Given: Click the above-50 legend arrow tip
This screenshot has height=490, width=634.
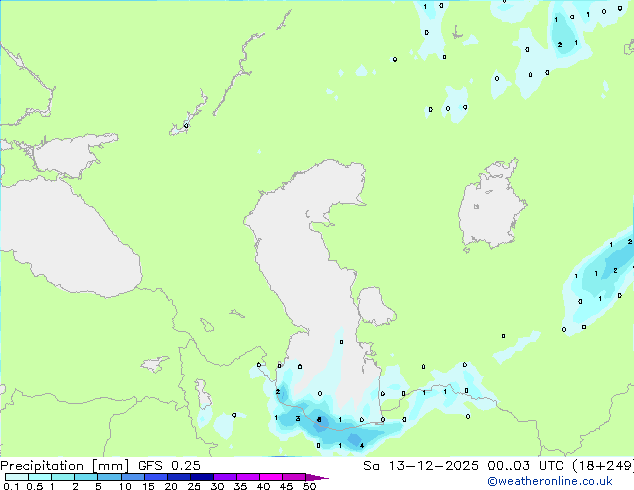Looking at the screenshot, I should point(317,477).
